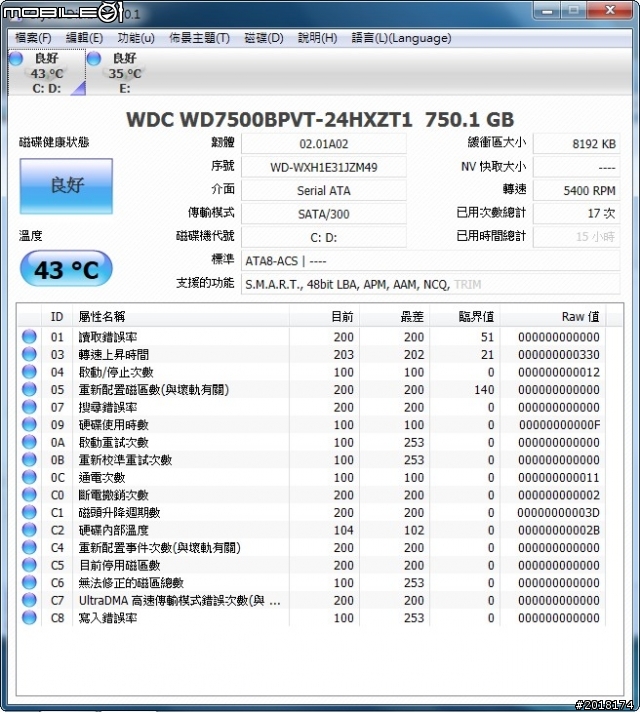Click the 臨界值 column header
Image resolution: width=640 pixels, height=713 pixels.
coord(465,316)
